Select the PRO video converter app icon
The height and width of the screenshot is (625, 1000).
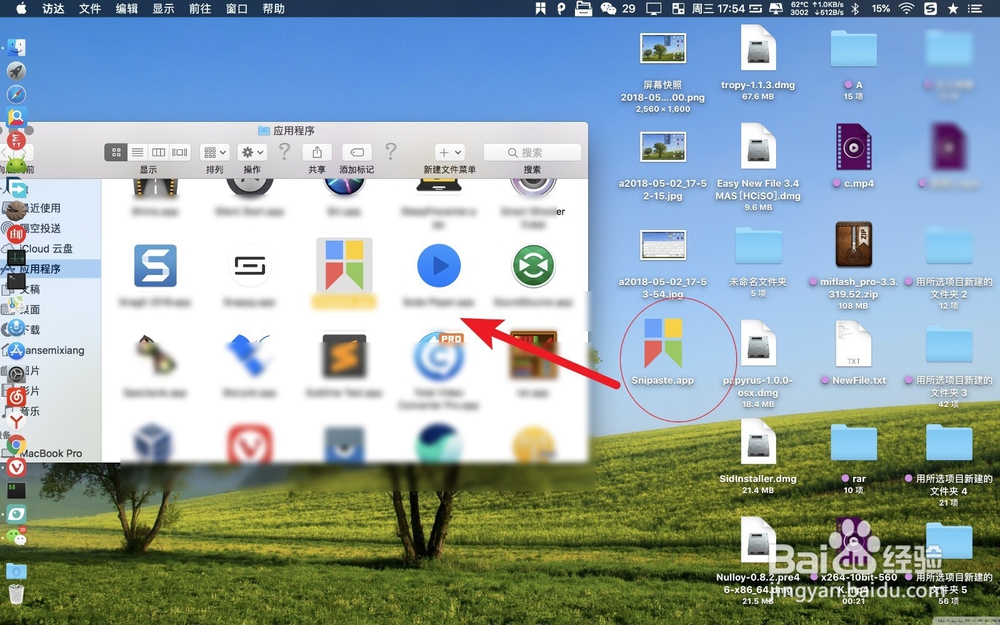[x=439, y=355]
